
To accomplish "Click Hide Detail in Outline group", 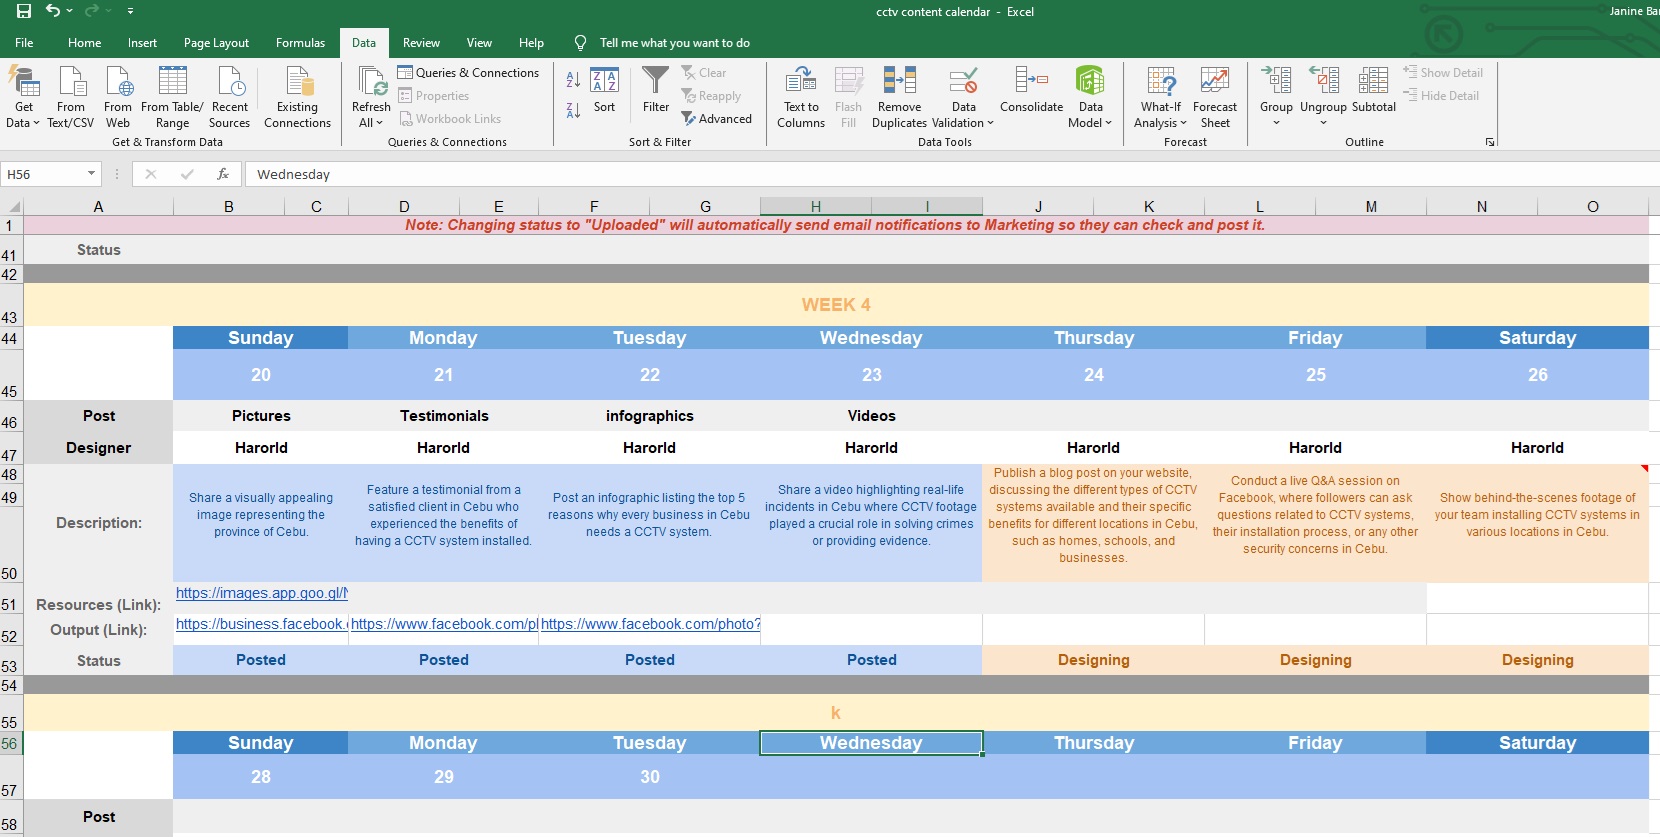I will coord(1441,96).
